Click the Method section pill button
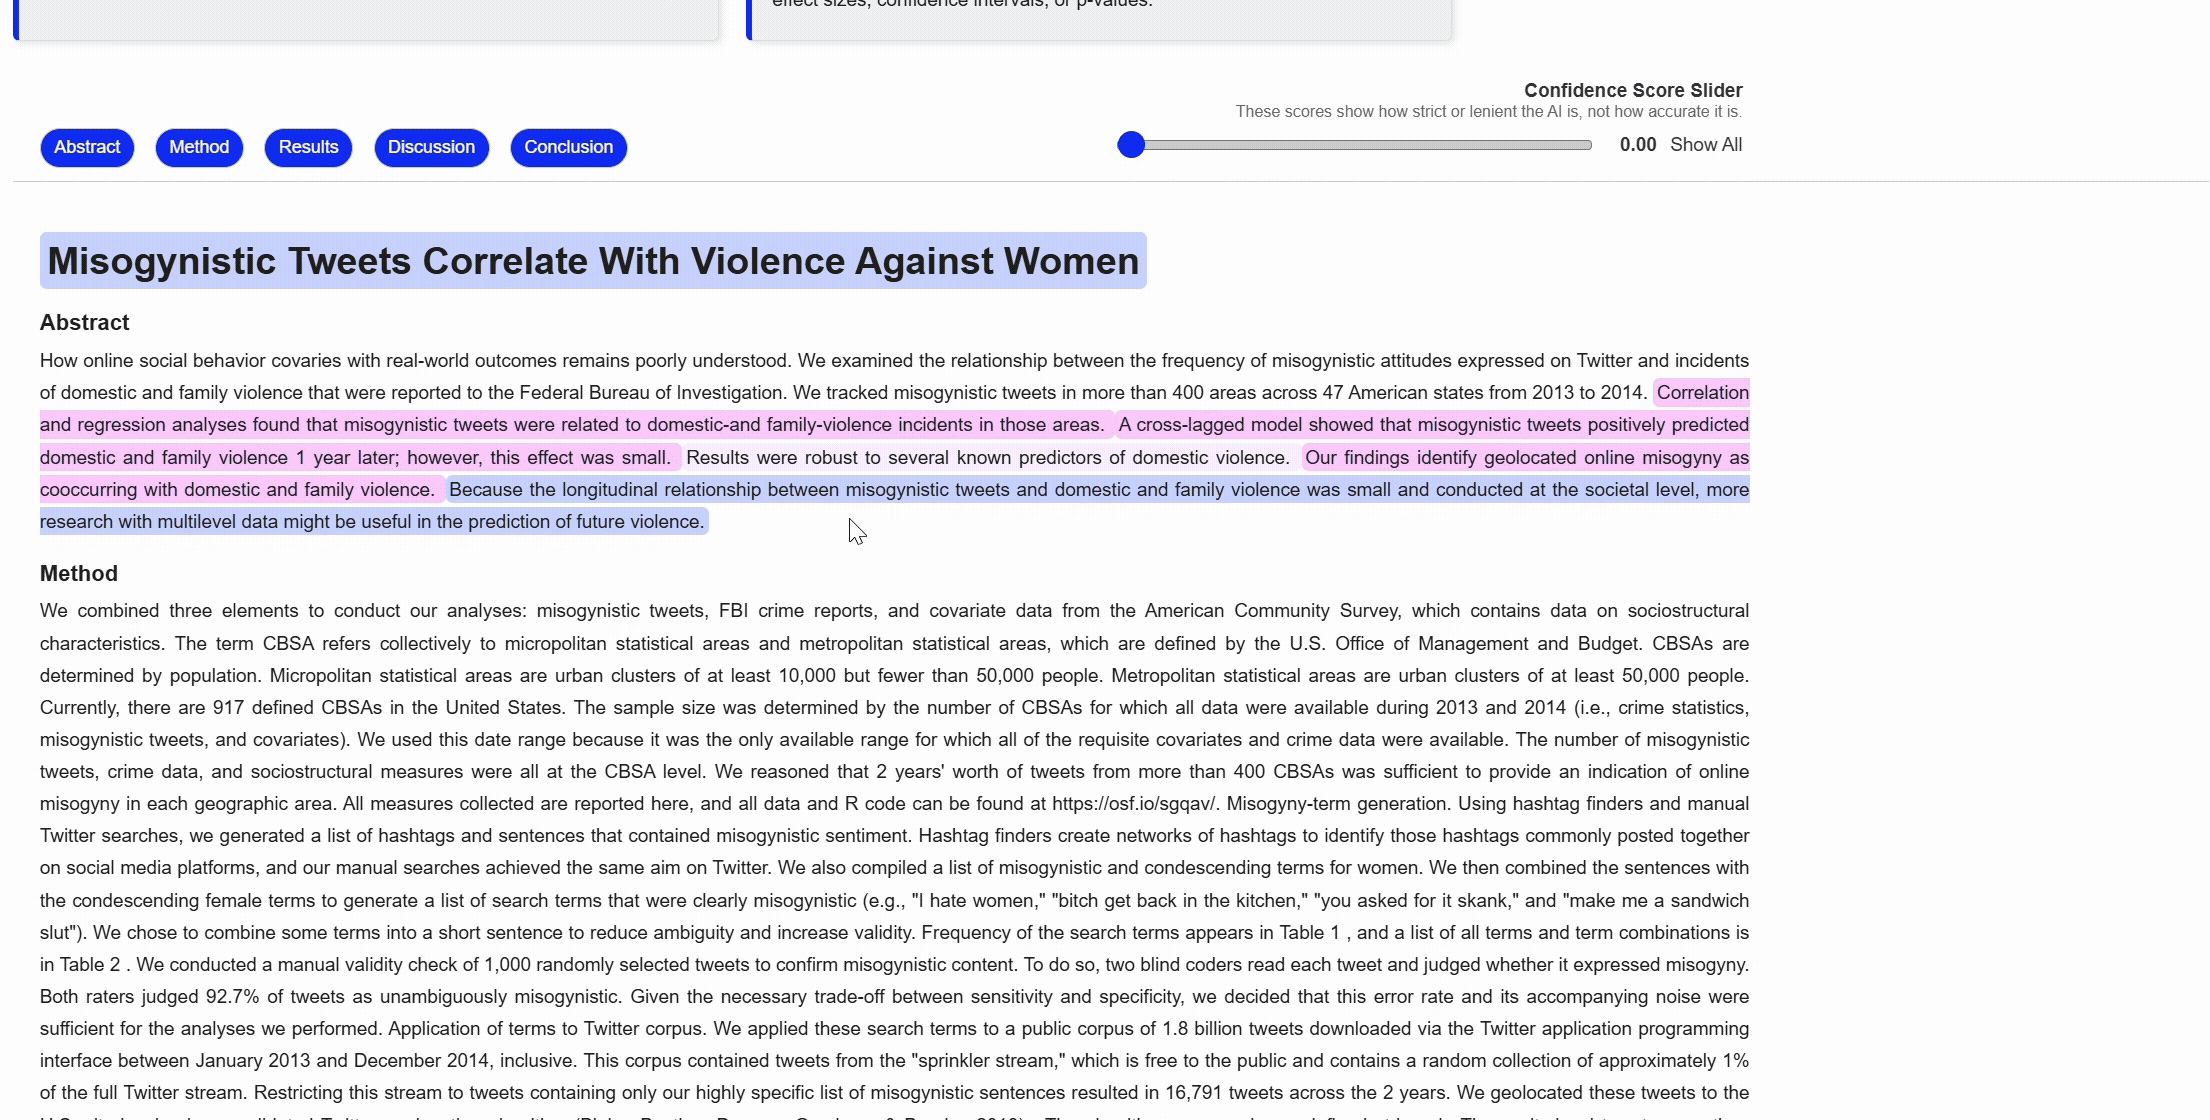Viewport: 2210px width, 1120px height. (199, 147)
